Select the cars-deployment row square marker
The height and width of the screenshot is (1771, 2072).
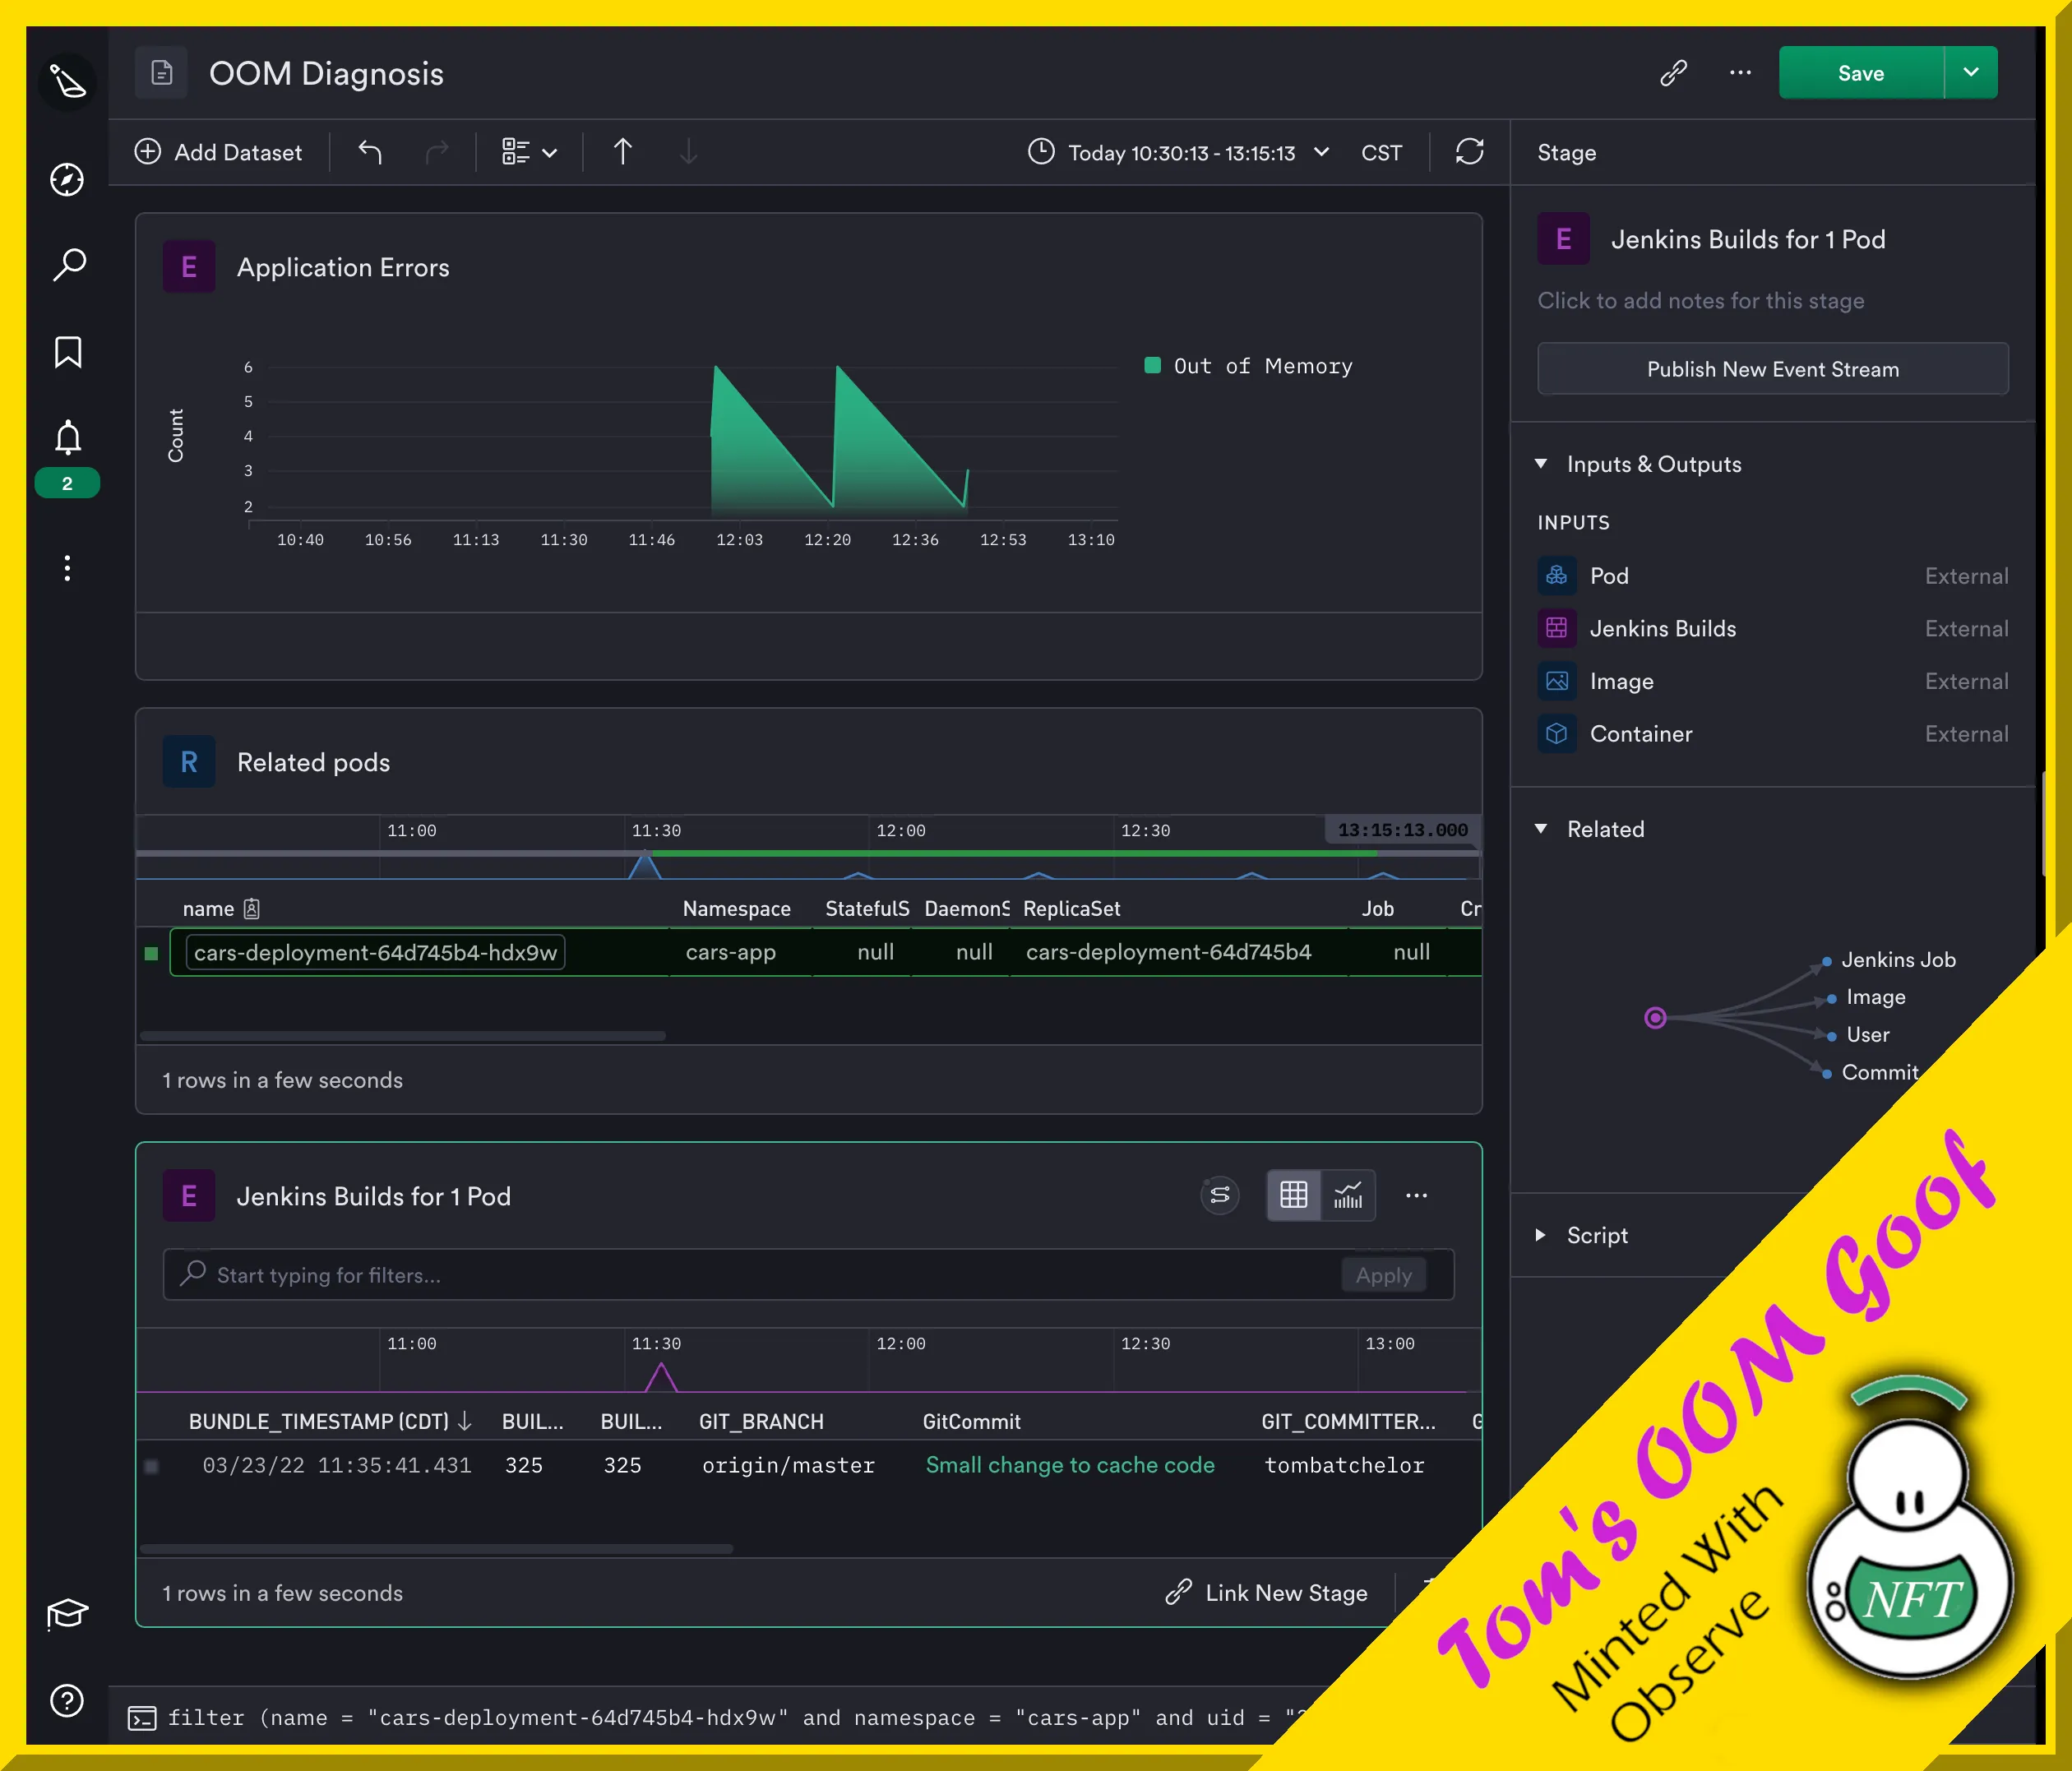tap(151, 953)
